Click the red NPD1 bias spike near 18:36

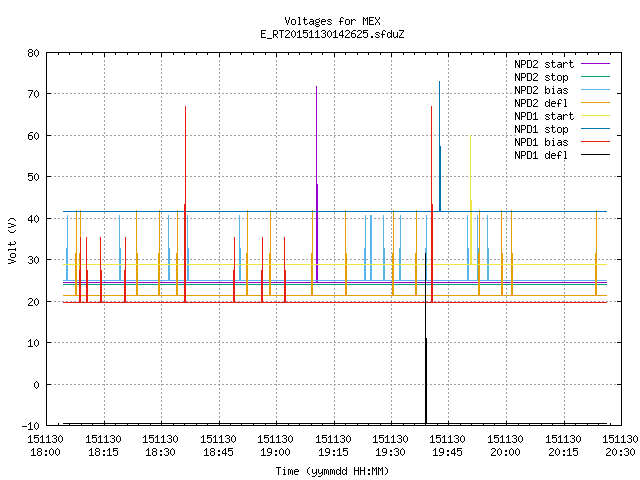coord(185,204)
